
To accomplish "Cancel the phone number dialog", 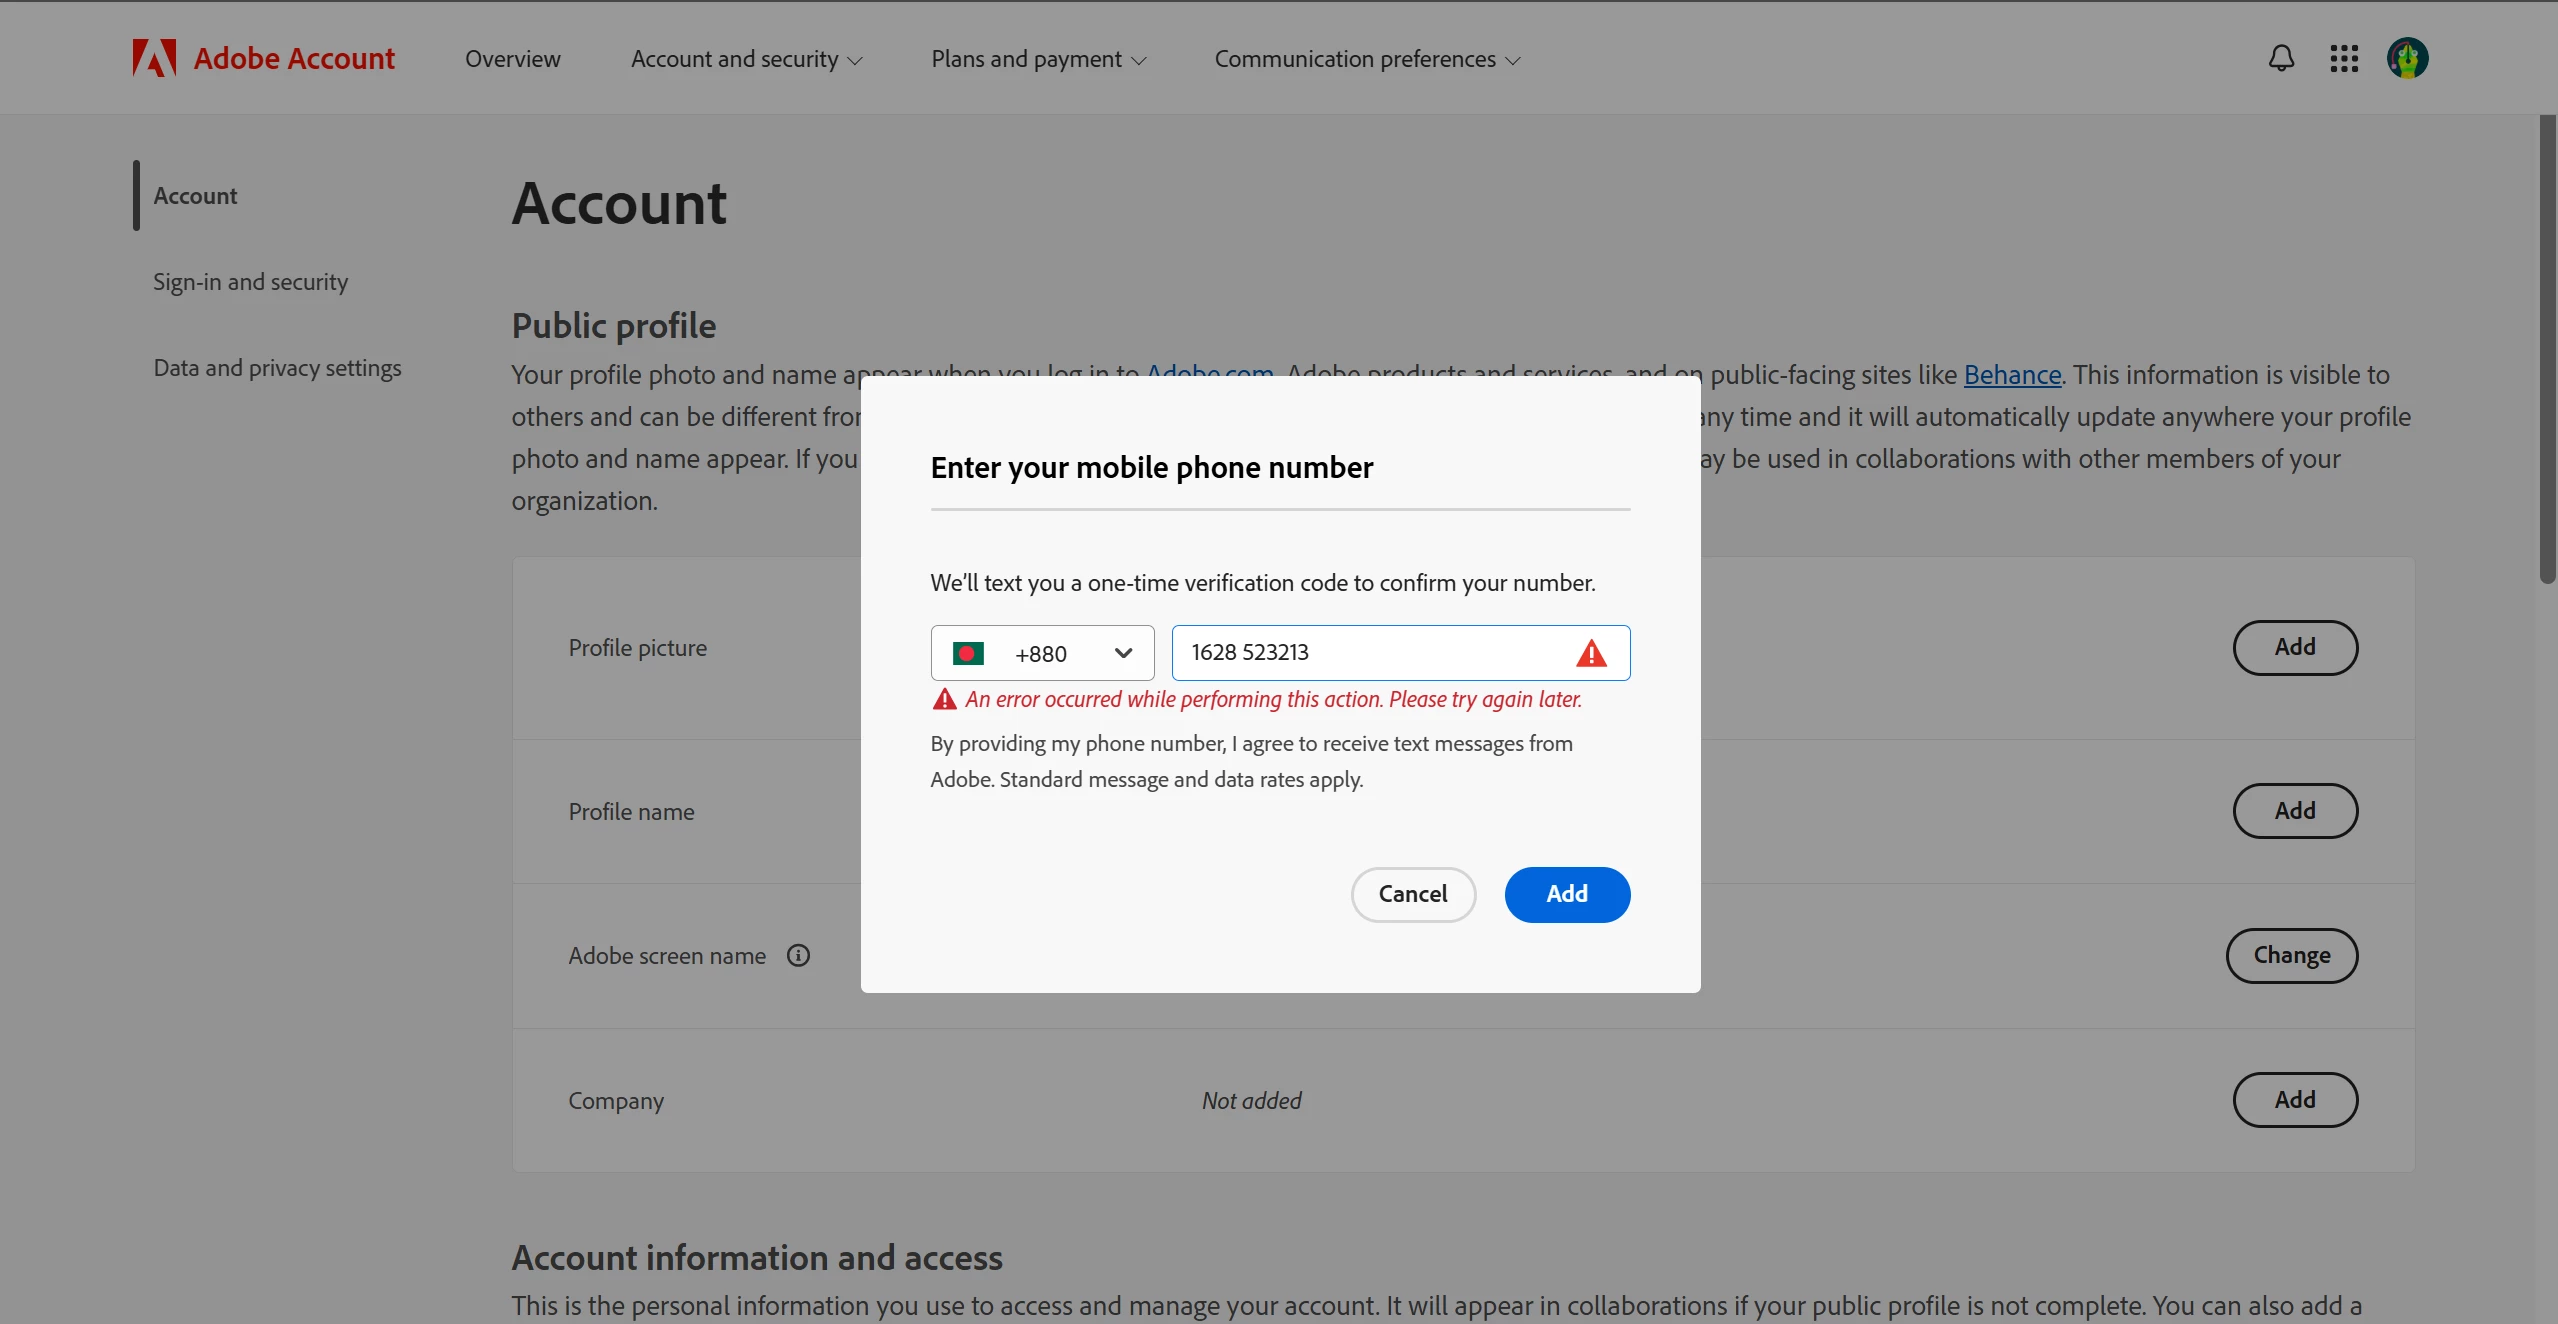I will point(1412,894).
